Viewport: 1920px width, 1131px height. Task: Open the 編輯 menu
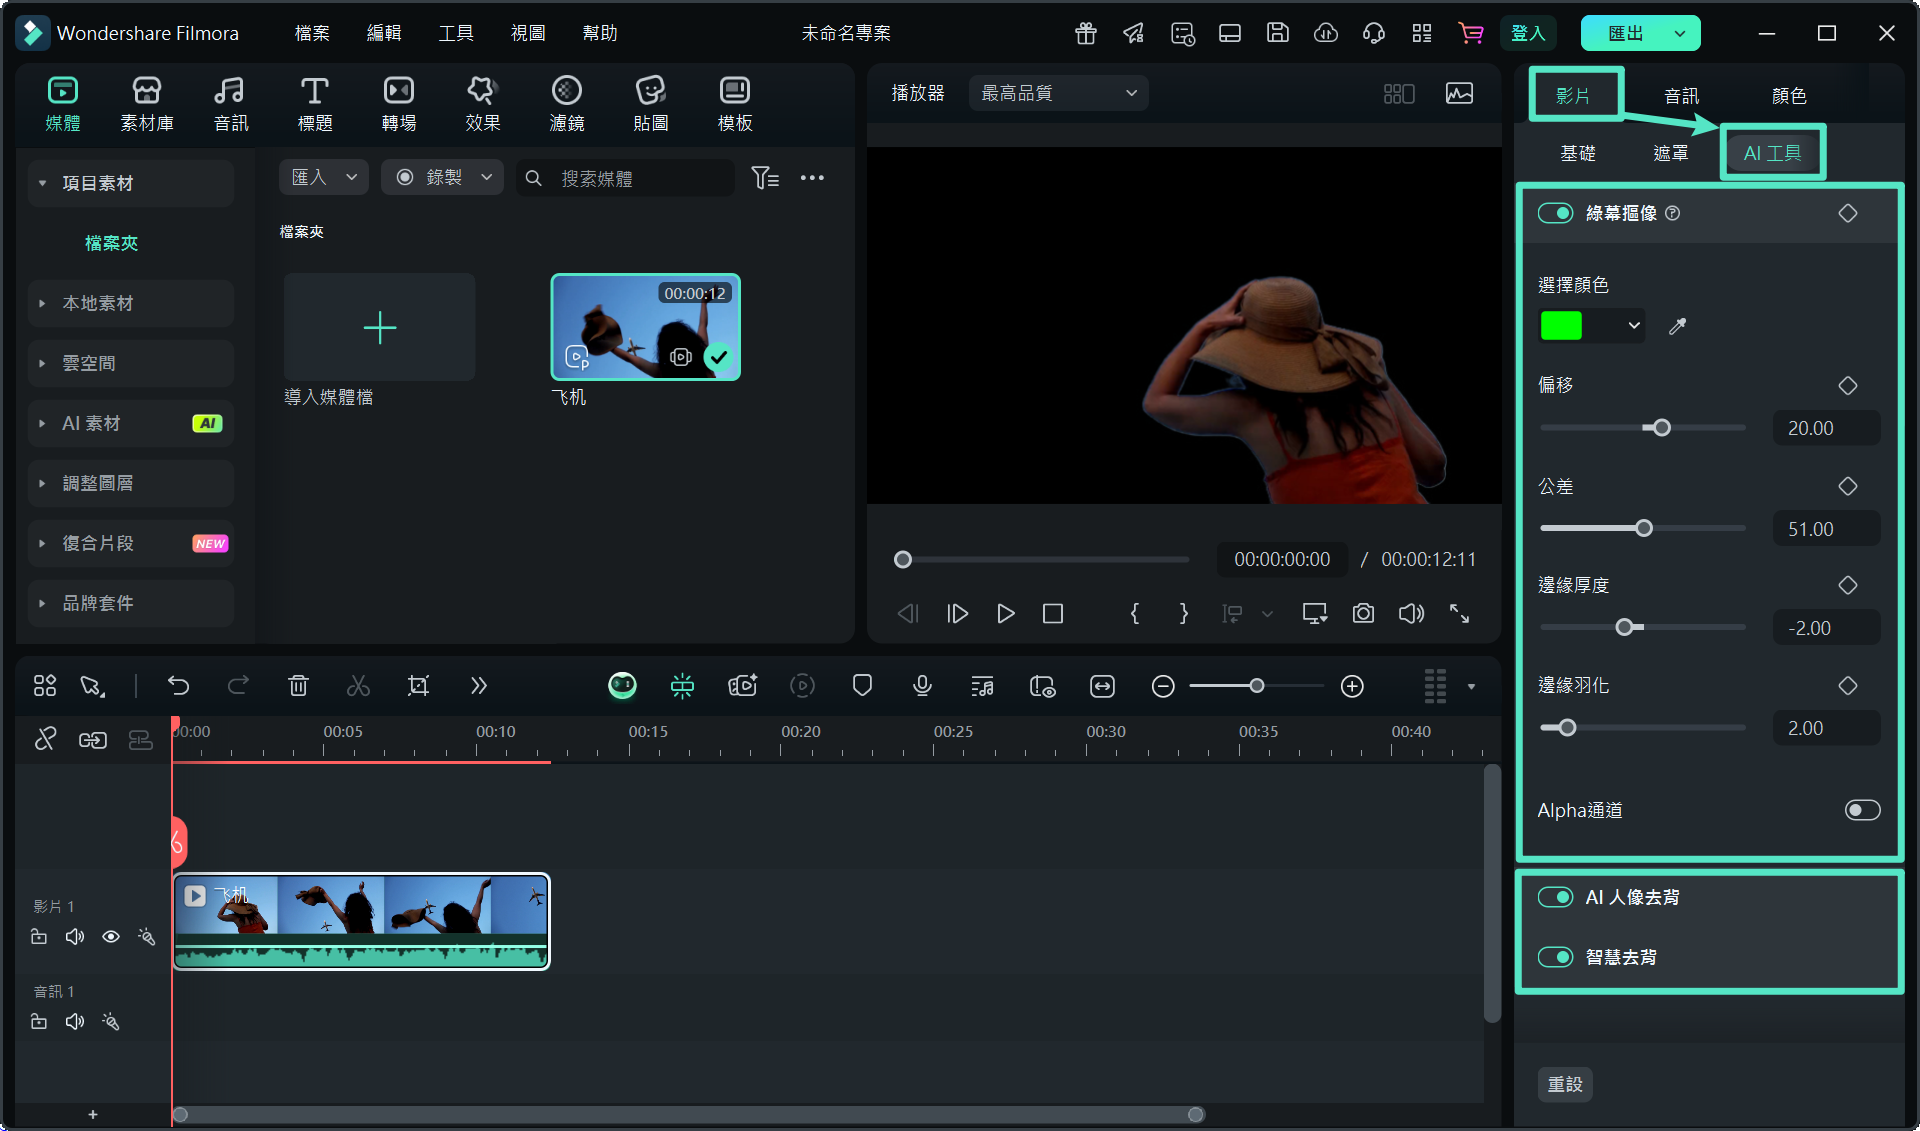(384, 33)
